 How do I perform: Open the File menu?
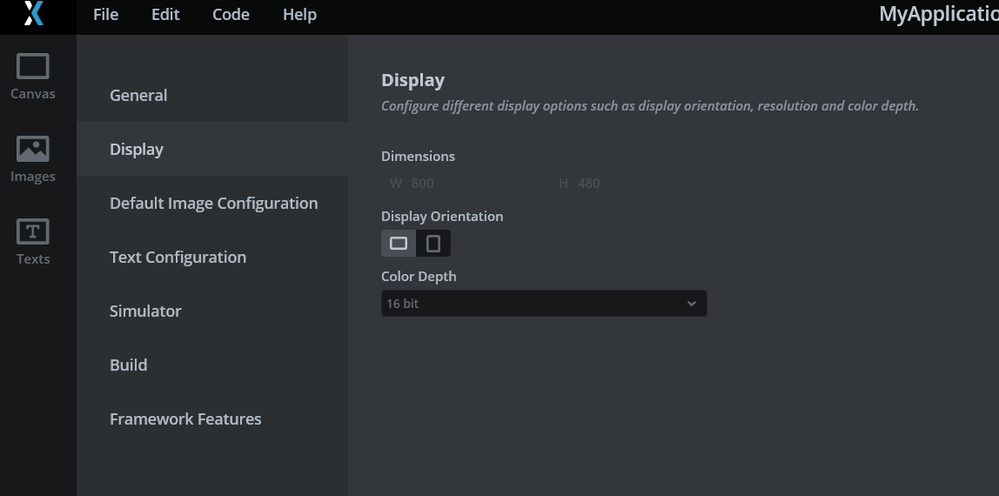[106, 14]
